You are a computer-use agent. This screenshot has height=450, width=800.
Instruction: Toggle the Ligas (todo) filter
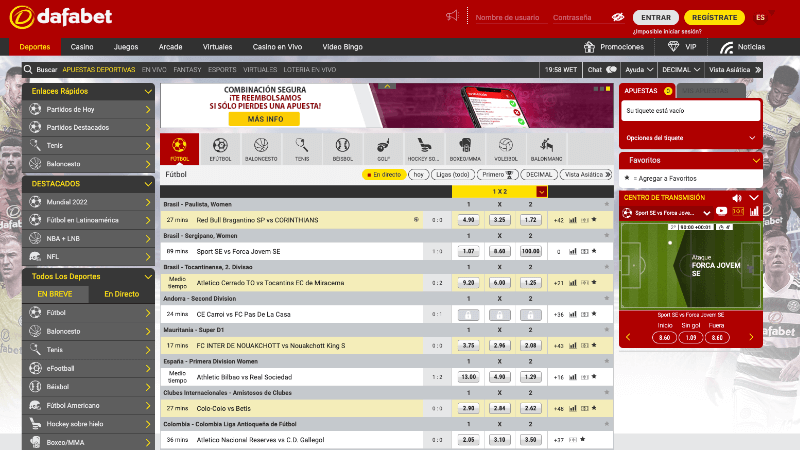tap(453, 174)
